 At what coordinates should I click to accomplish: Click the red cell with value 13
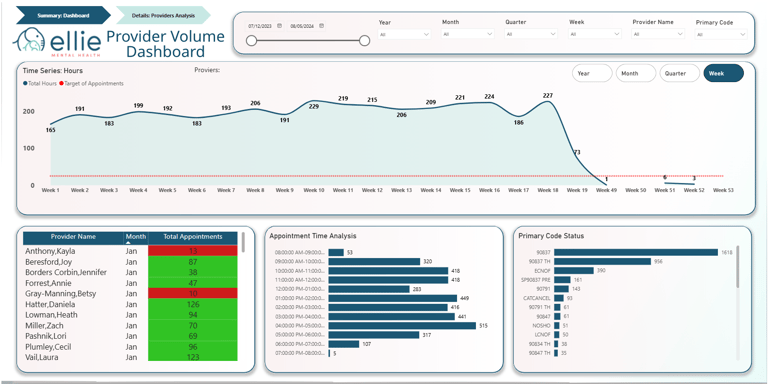(192, 251)
